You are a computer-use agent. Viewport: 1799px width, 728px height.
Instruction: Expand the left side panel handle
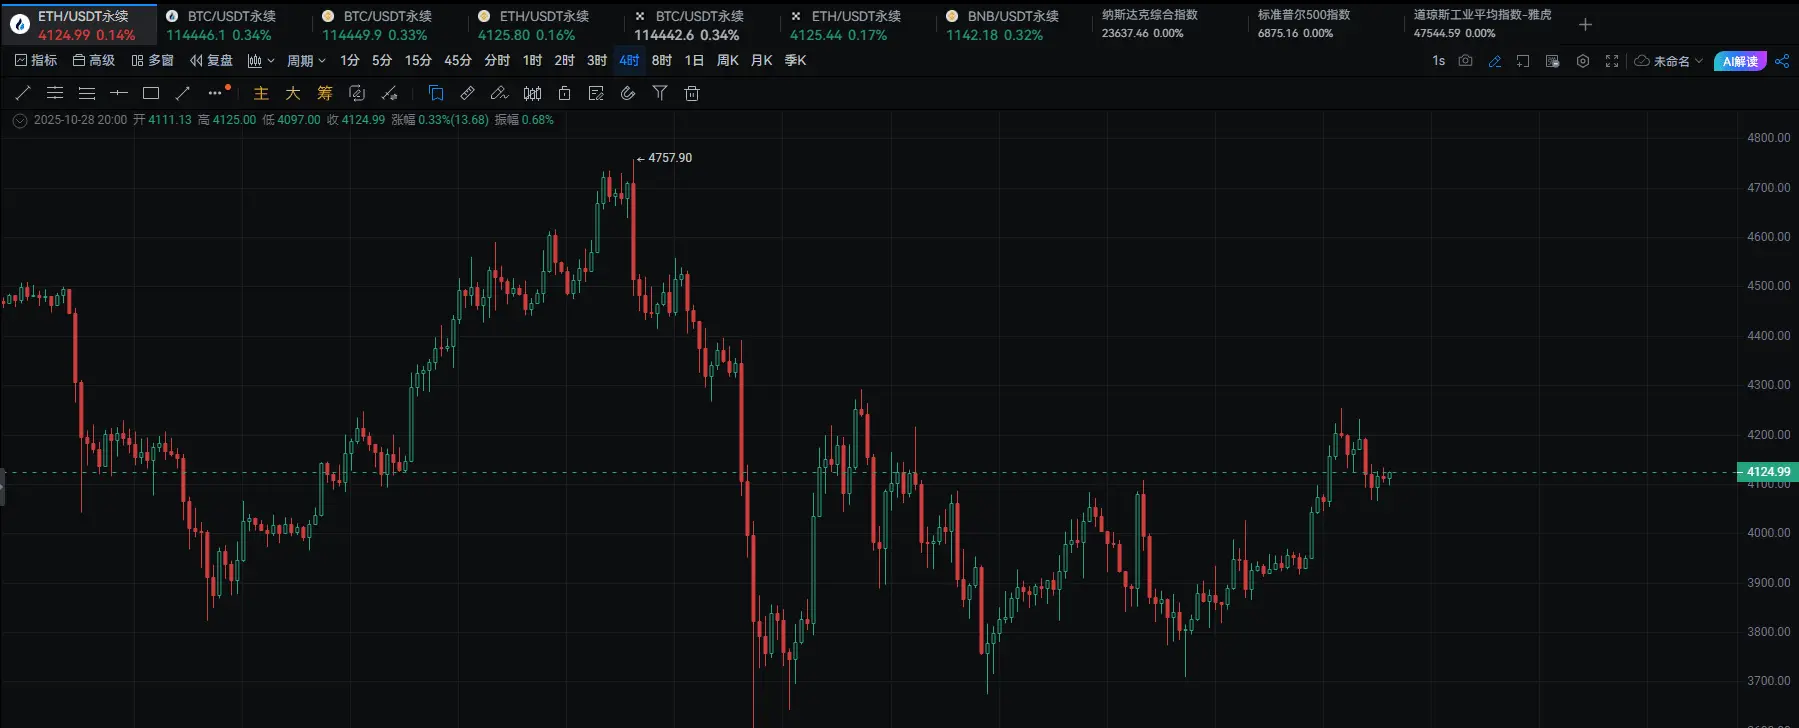tap(3, 486)
